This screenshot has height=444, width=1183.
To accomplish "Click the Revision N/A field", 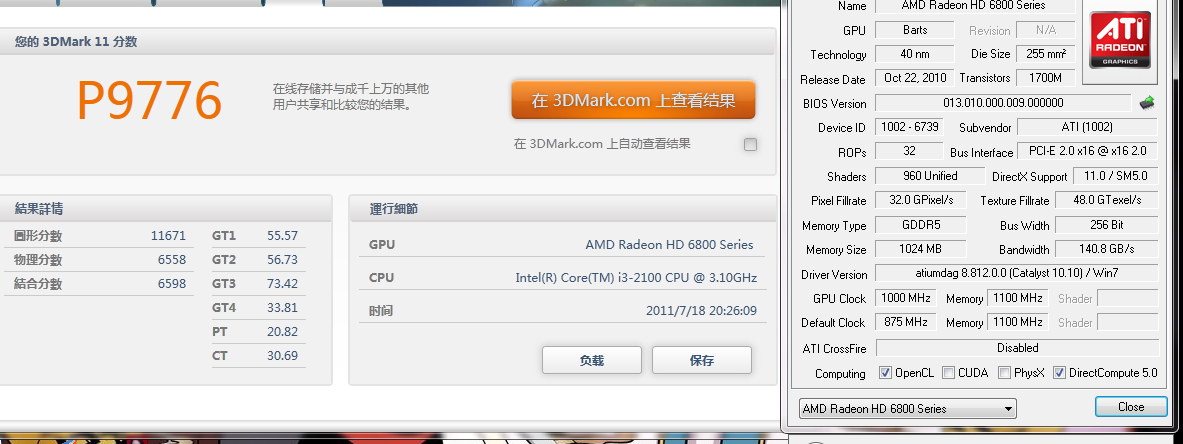I will (x=1045, y=29).
